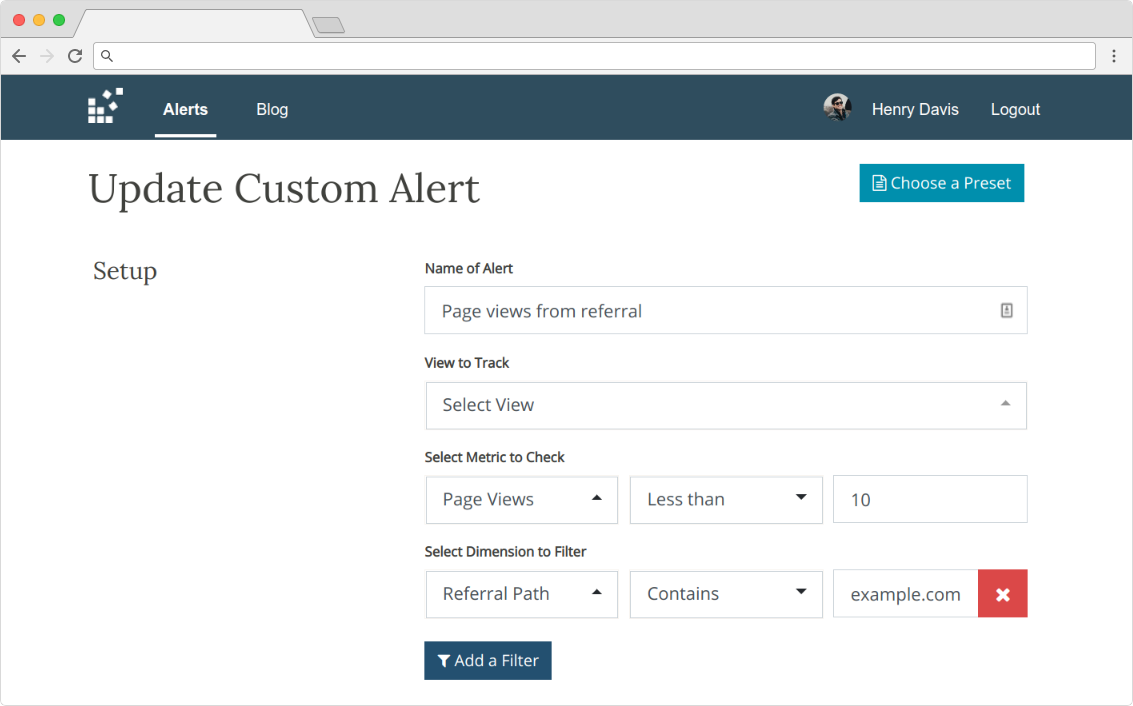This screenshot has width=1133, height=706.
Task: Click the Name of Alert label
Action: pos(468,269)
